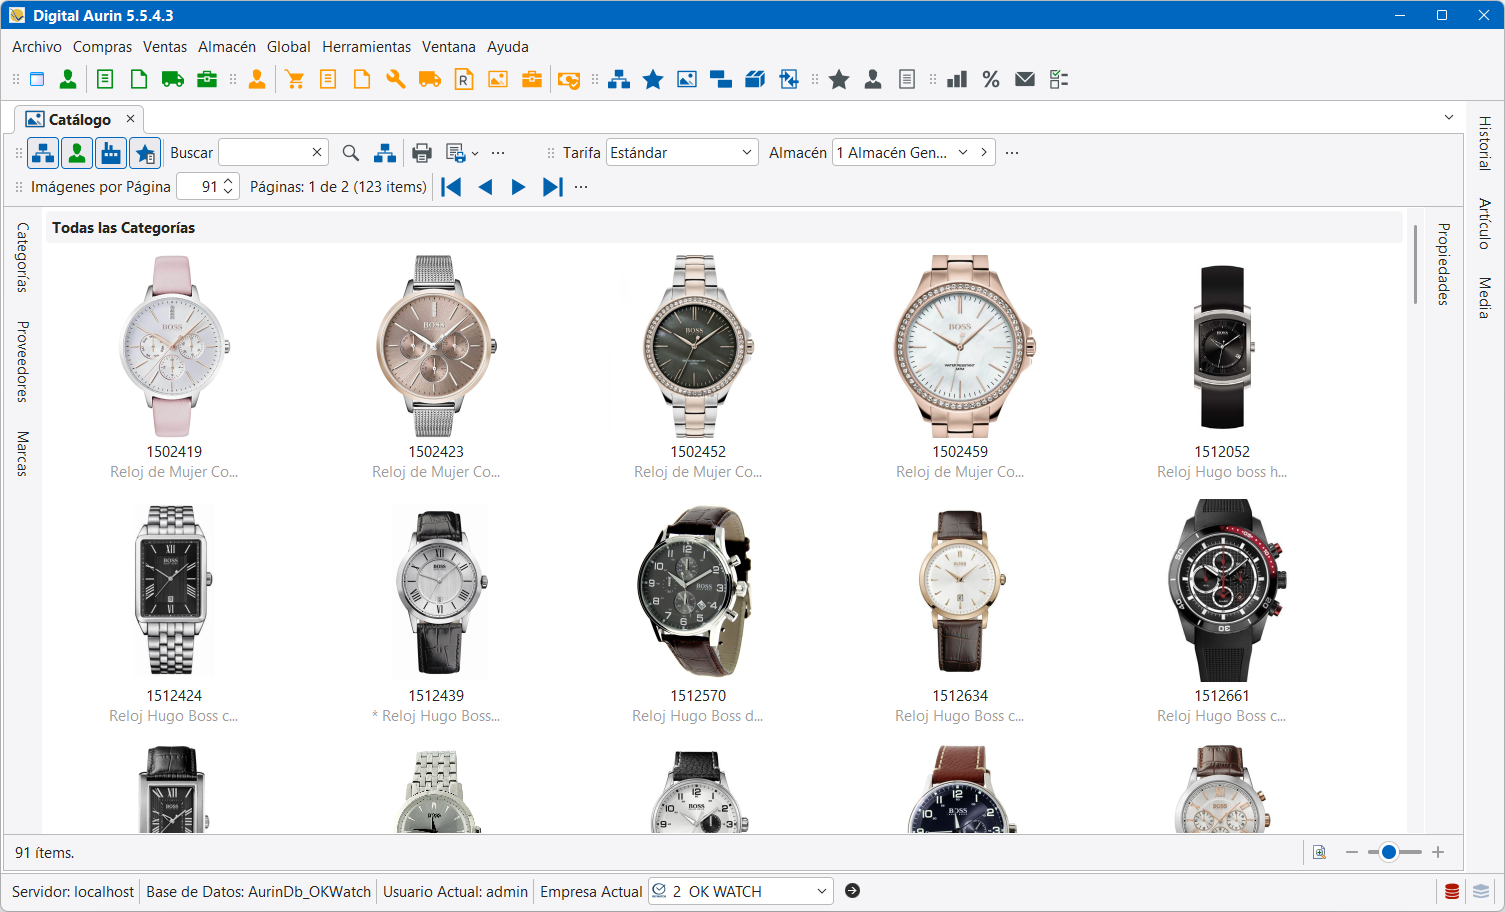Click the orange R document icon

pyautogui.click(x=464, y=79)
